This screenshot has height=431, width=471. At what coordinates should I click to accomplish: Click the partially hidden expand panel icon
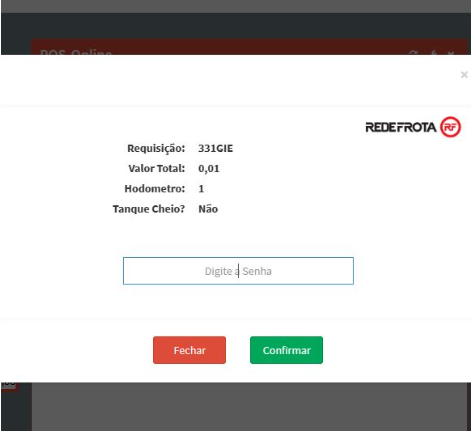click(x=434, y=53)
